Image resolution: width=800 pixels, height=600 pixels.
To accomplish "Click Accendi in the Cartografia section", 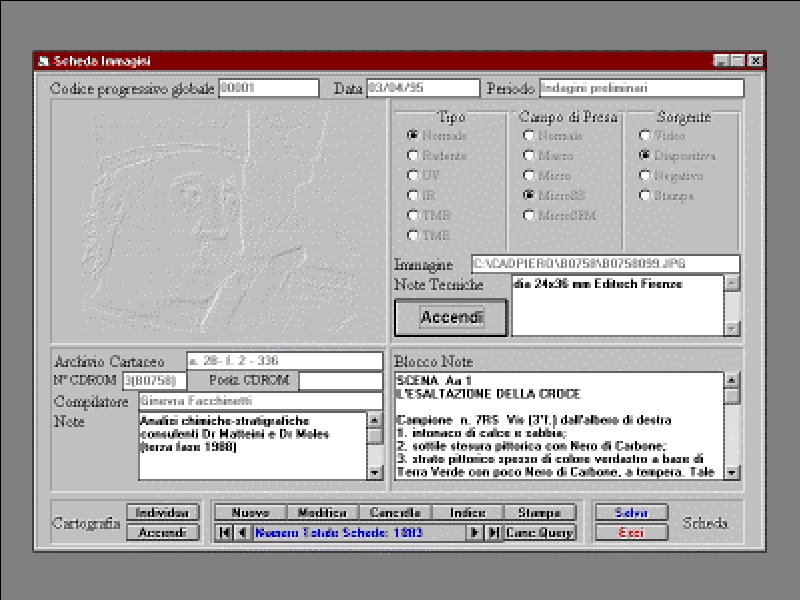I will coord(162,533).
